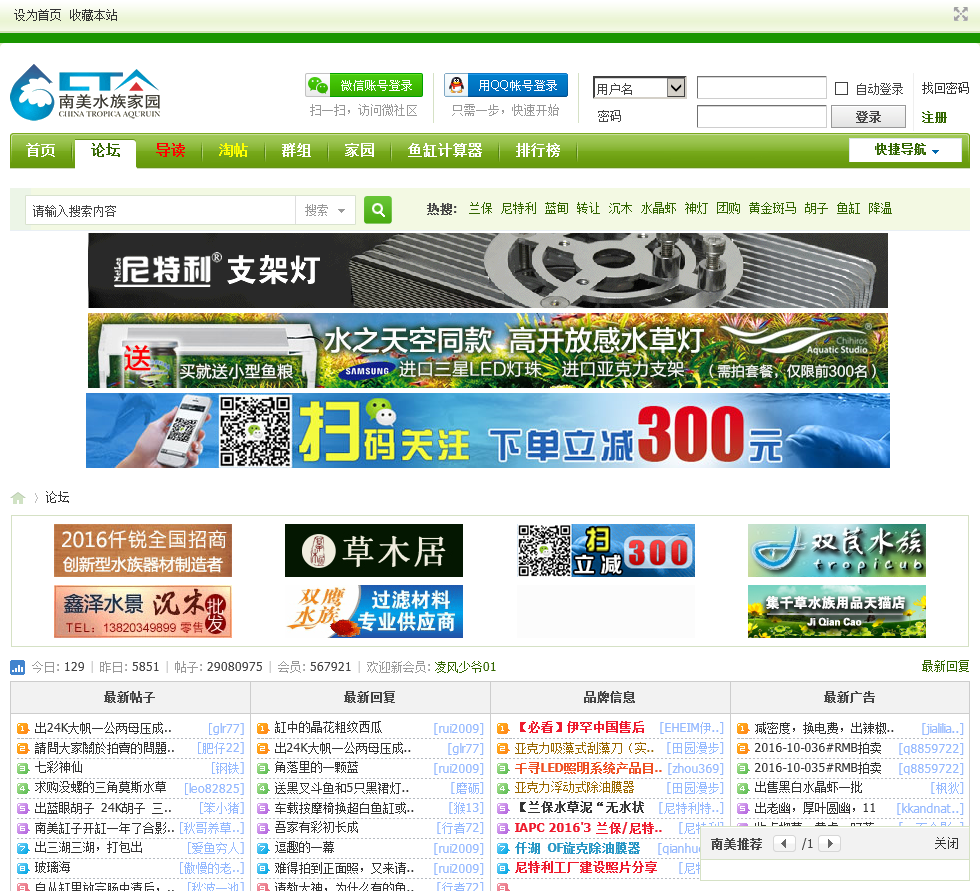
Task: Click the 论坛 breadcrumb link
Action: click(x=58, y=497)
